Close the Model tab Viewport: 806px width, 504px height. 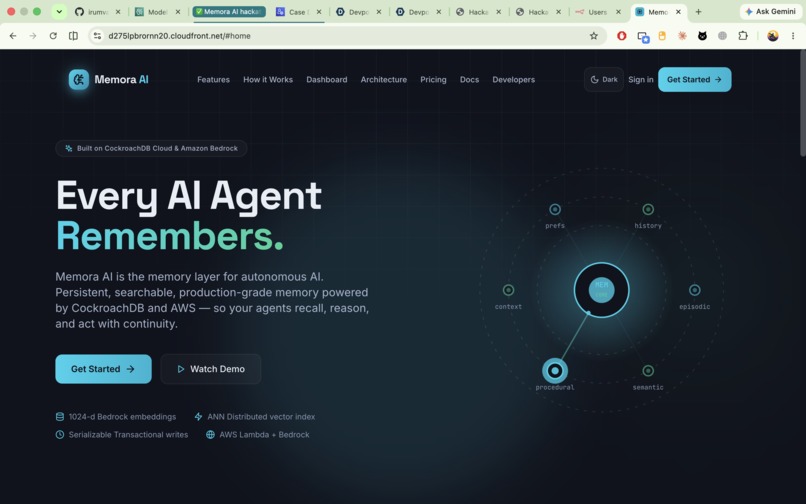pyautogui.click(x=178, y=12)
